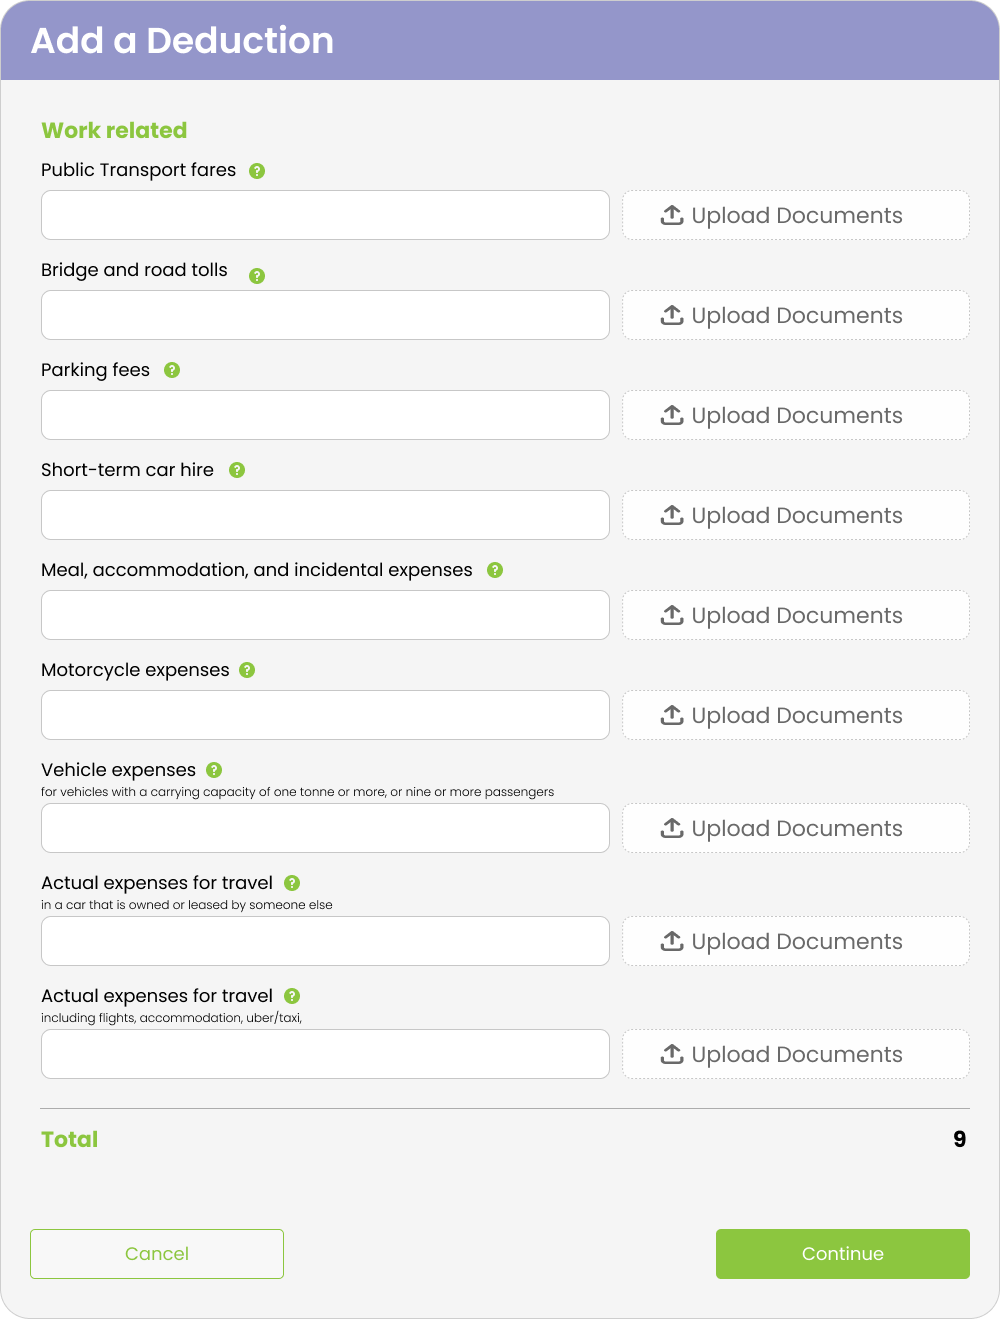The image size is (1000, 1319).
Task: Click help icon next to Bridge and road tolls
Action: [x=257, y=276]
